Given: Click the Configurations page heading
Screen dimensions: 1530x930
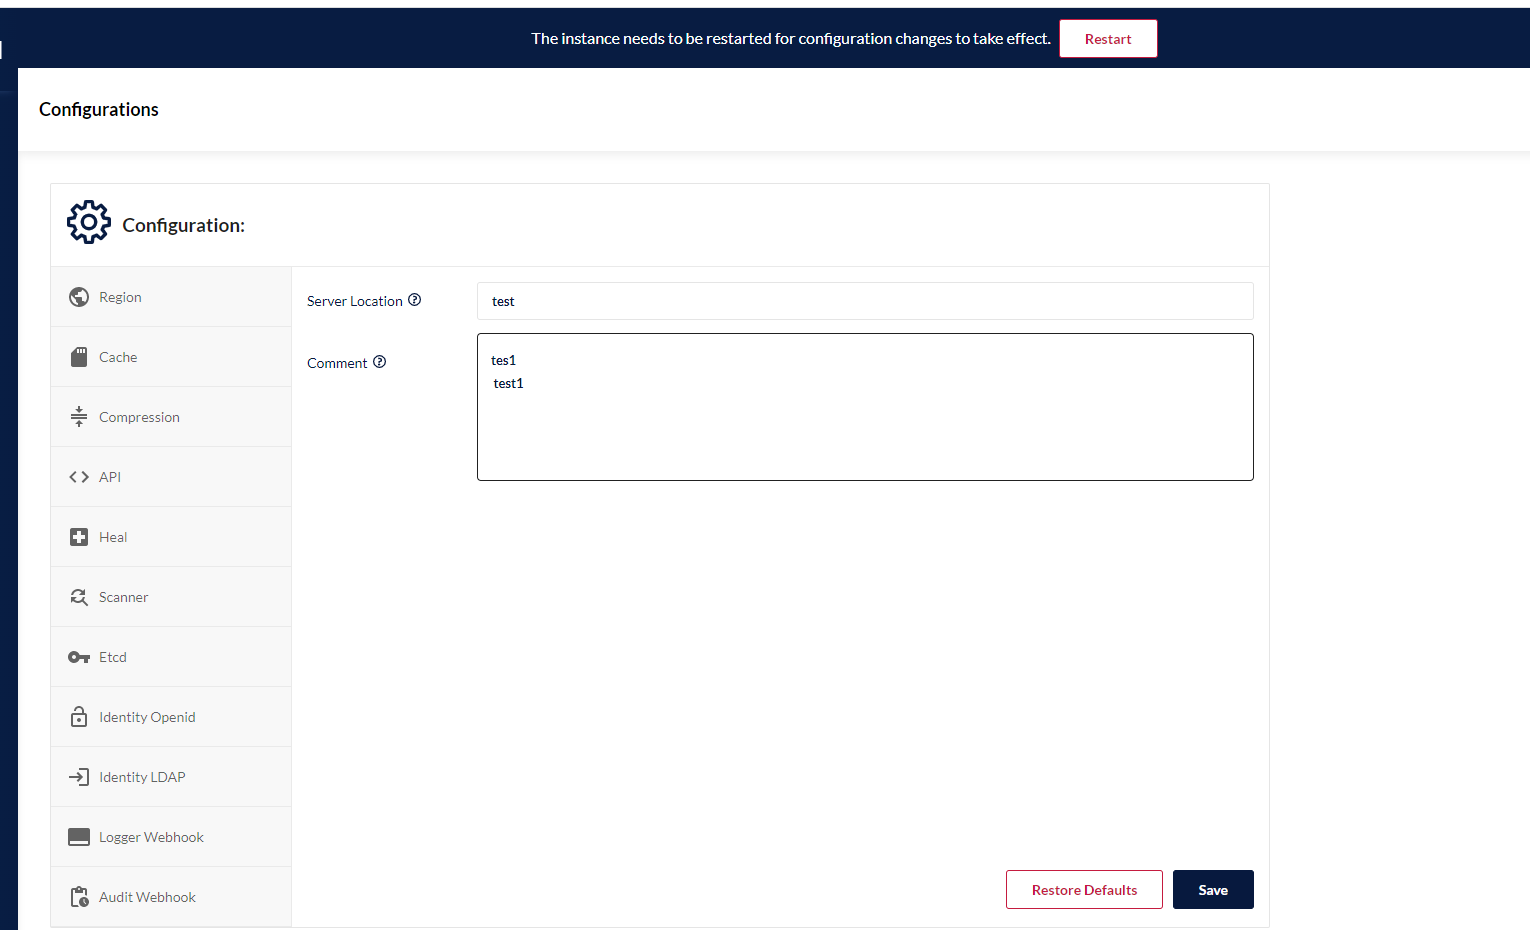Looking at the screenshot, I should point(99,109).
